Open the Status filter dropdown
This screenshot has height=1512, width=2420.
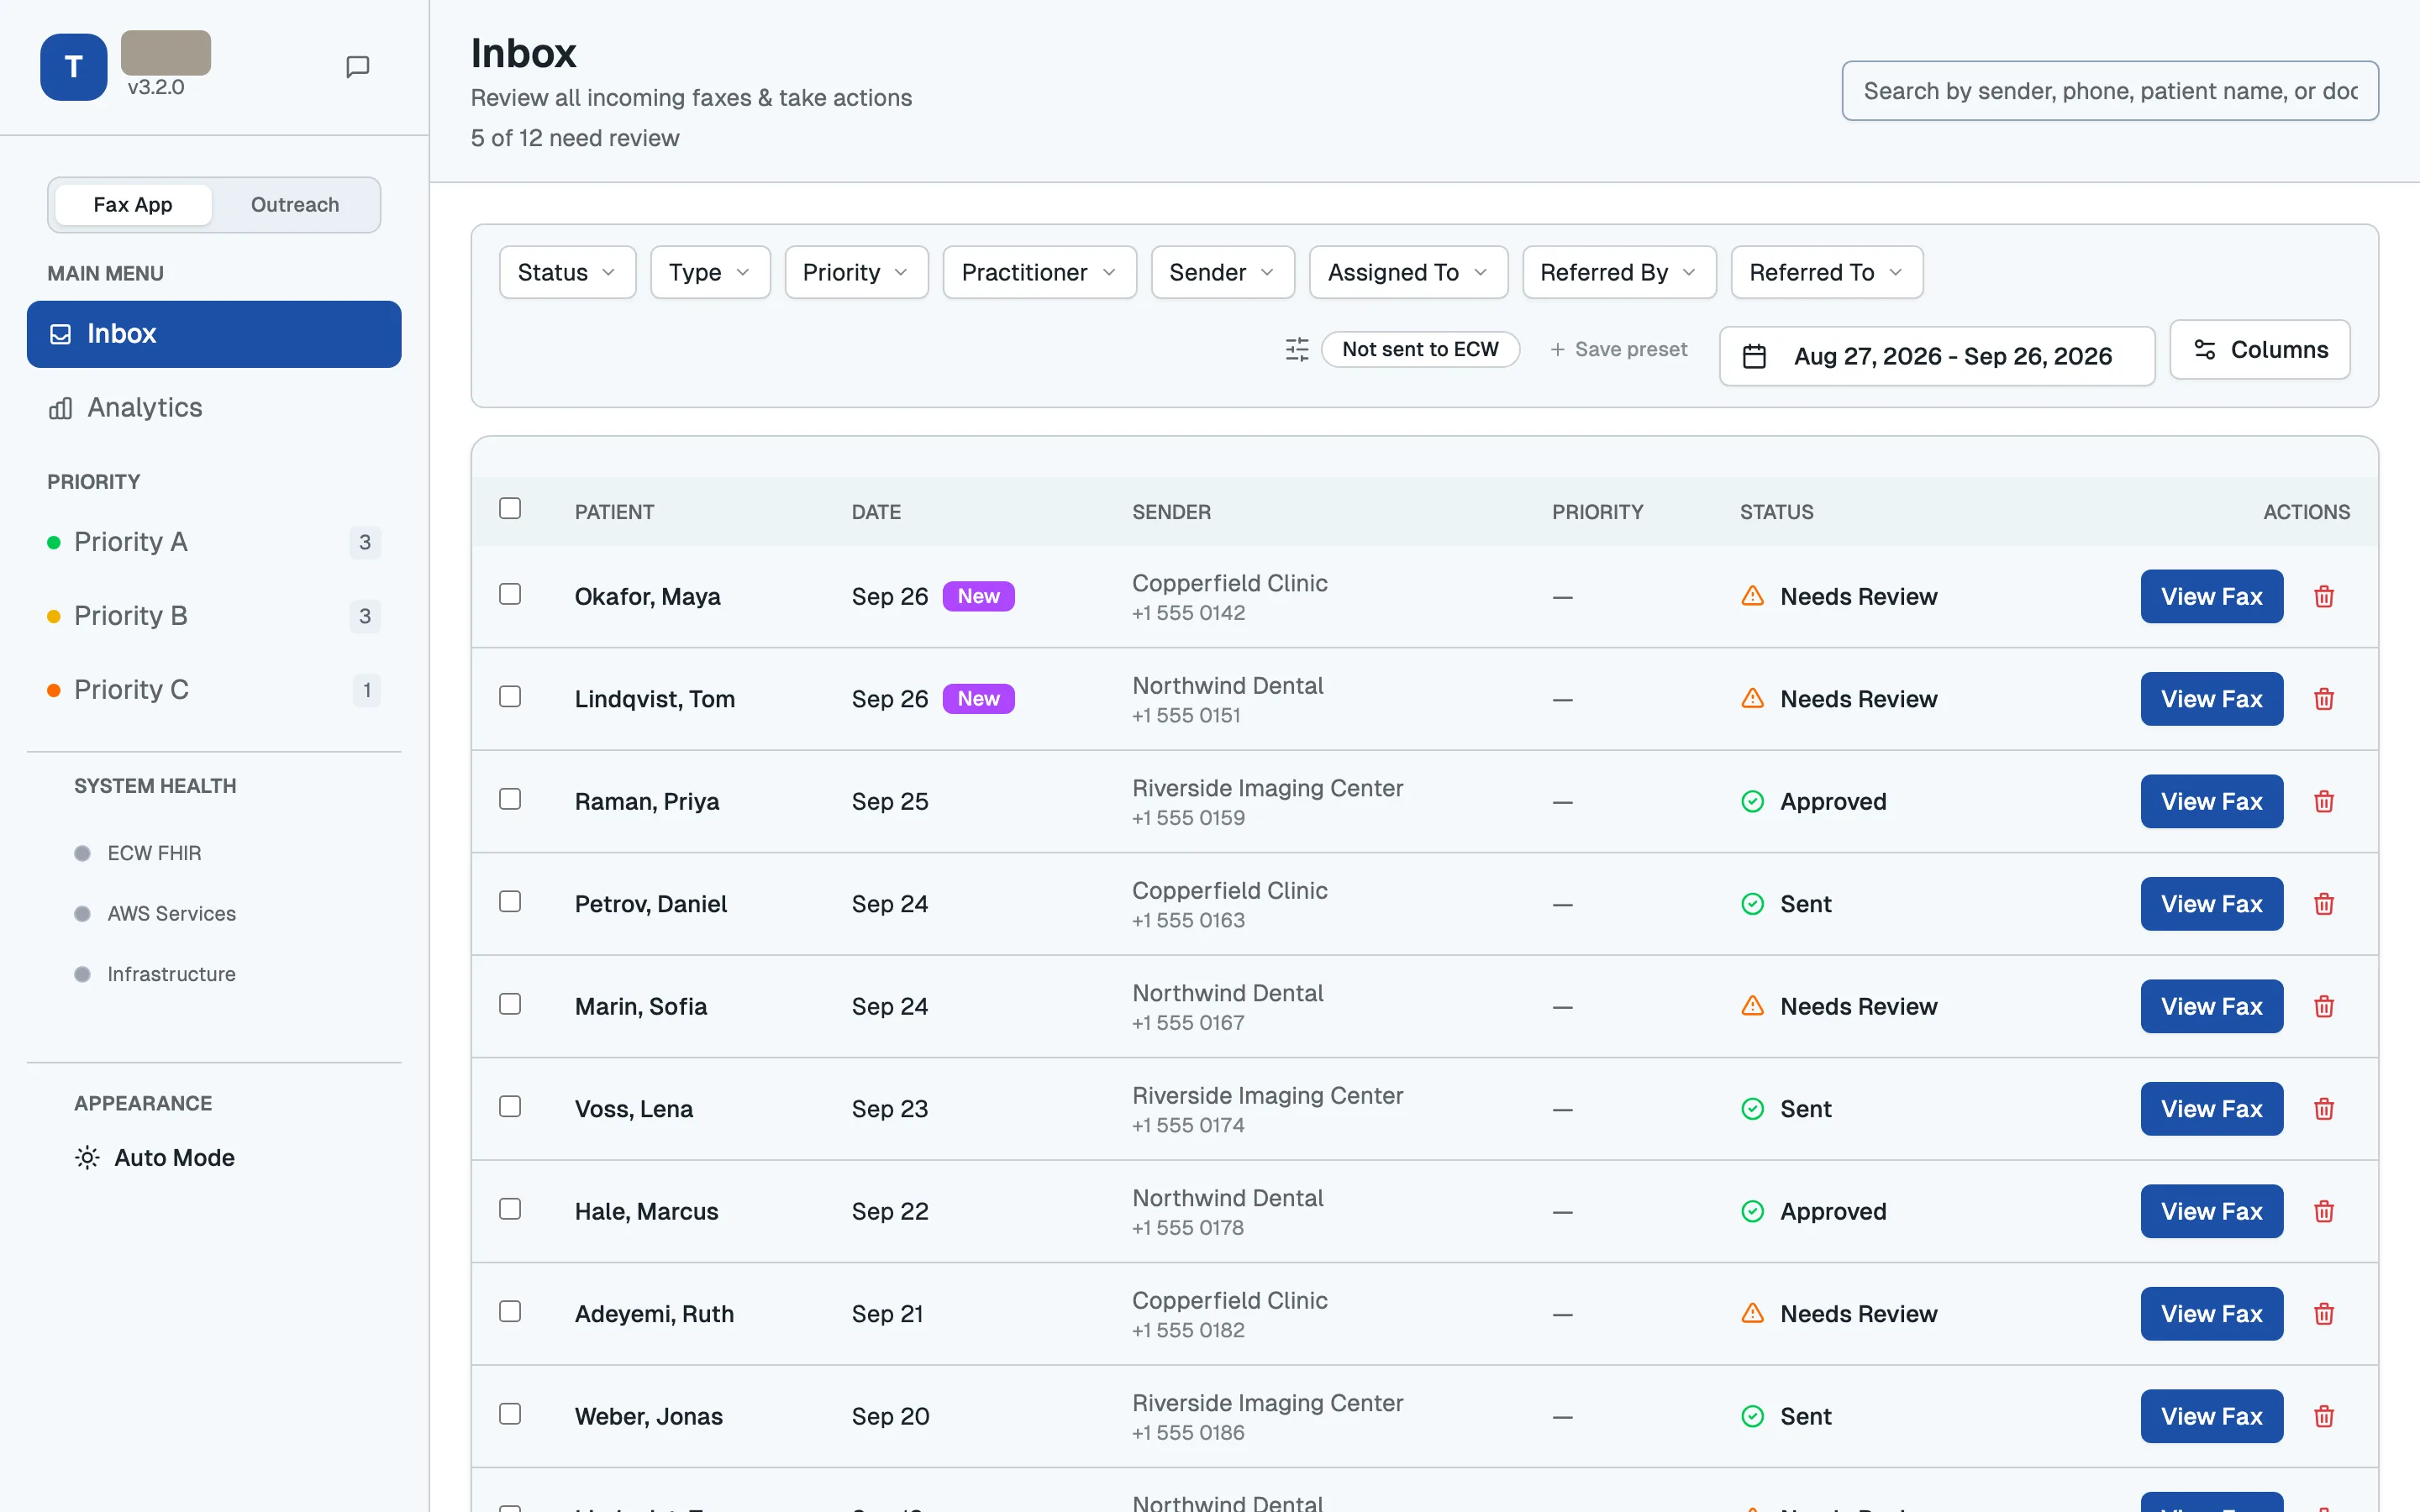point(567,272)
